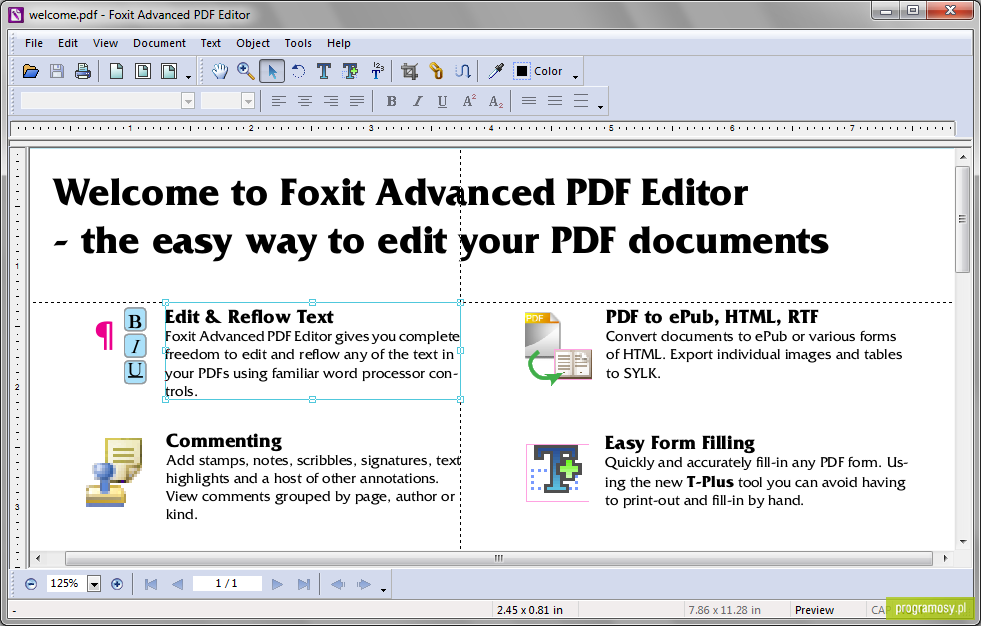The height and width of the screenshot is (626, 981).
Task: Toggle Underline formatting
Action: click(x=442, y=101)
